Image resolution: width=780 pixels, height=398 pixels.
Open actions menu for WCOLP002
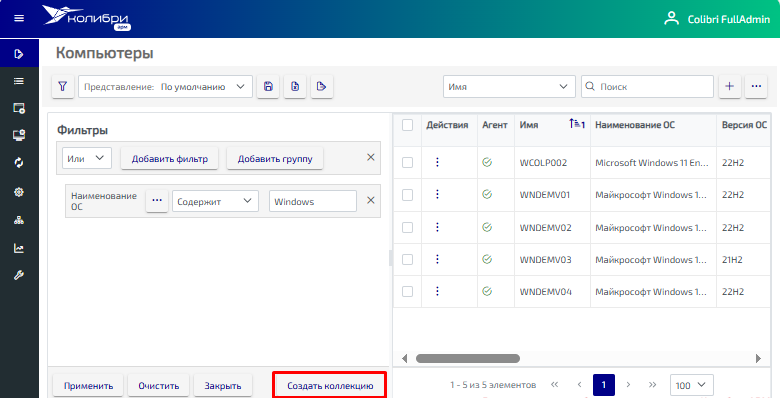tap(437, 162)
